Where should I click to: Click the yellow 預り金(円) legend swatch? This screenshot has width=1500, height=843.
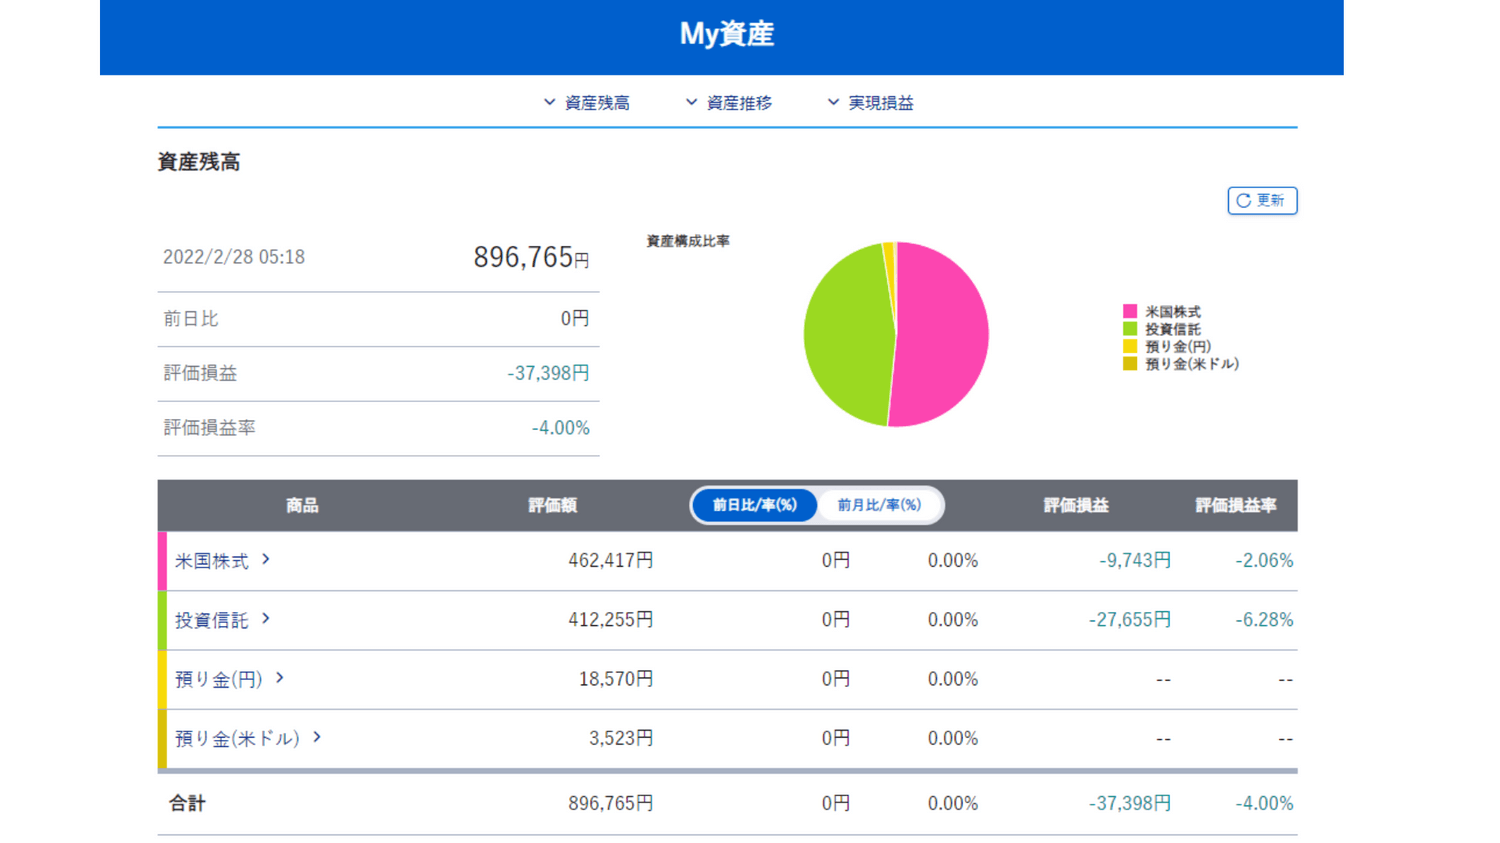point(1130,346)
